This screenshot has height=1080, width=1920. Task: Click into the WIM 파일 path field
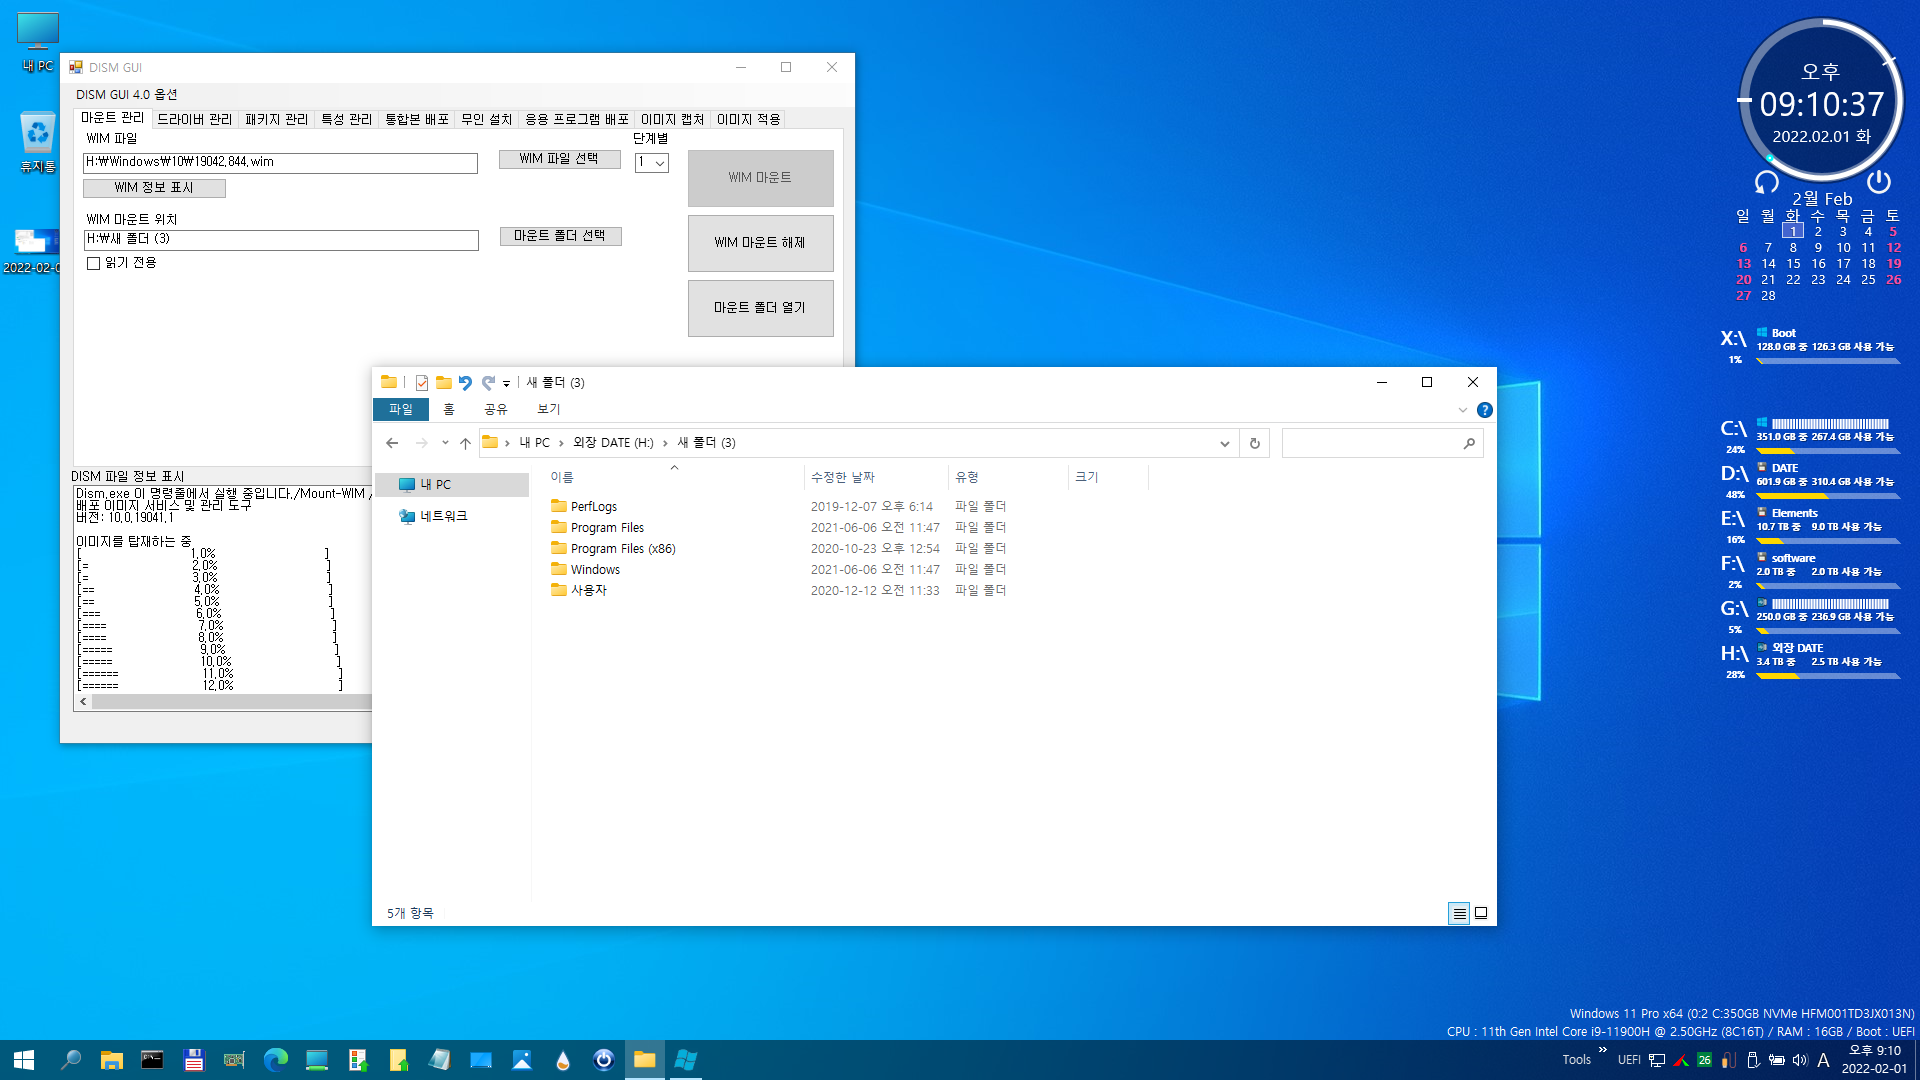coord(280,162)
